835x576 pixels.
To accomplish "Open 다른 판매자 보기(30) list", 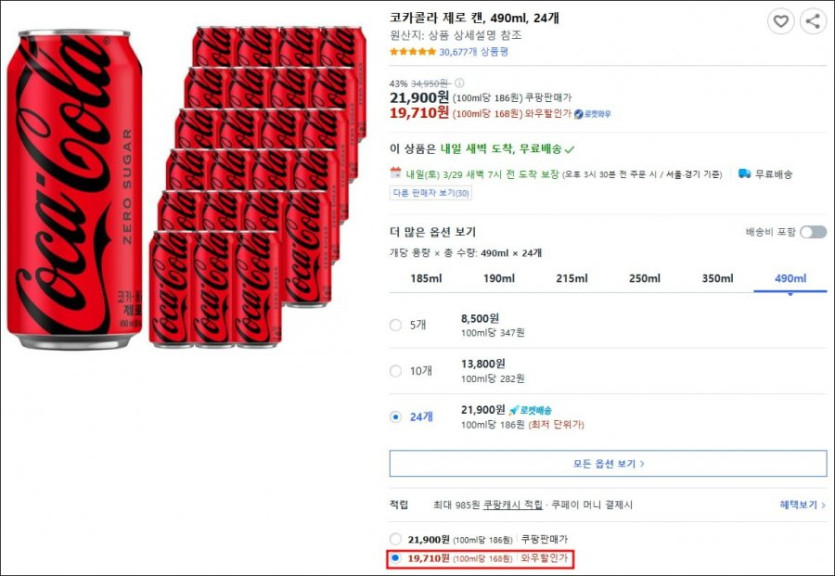I will pyautogui.click(x=431, y=193).
